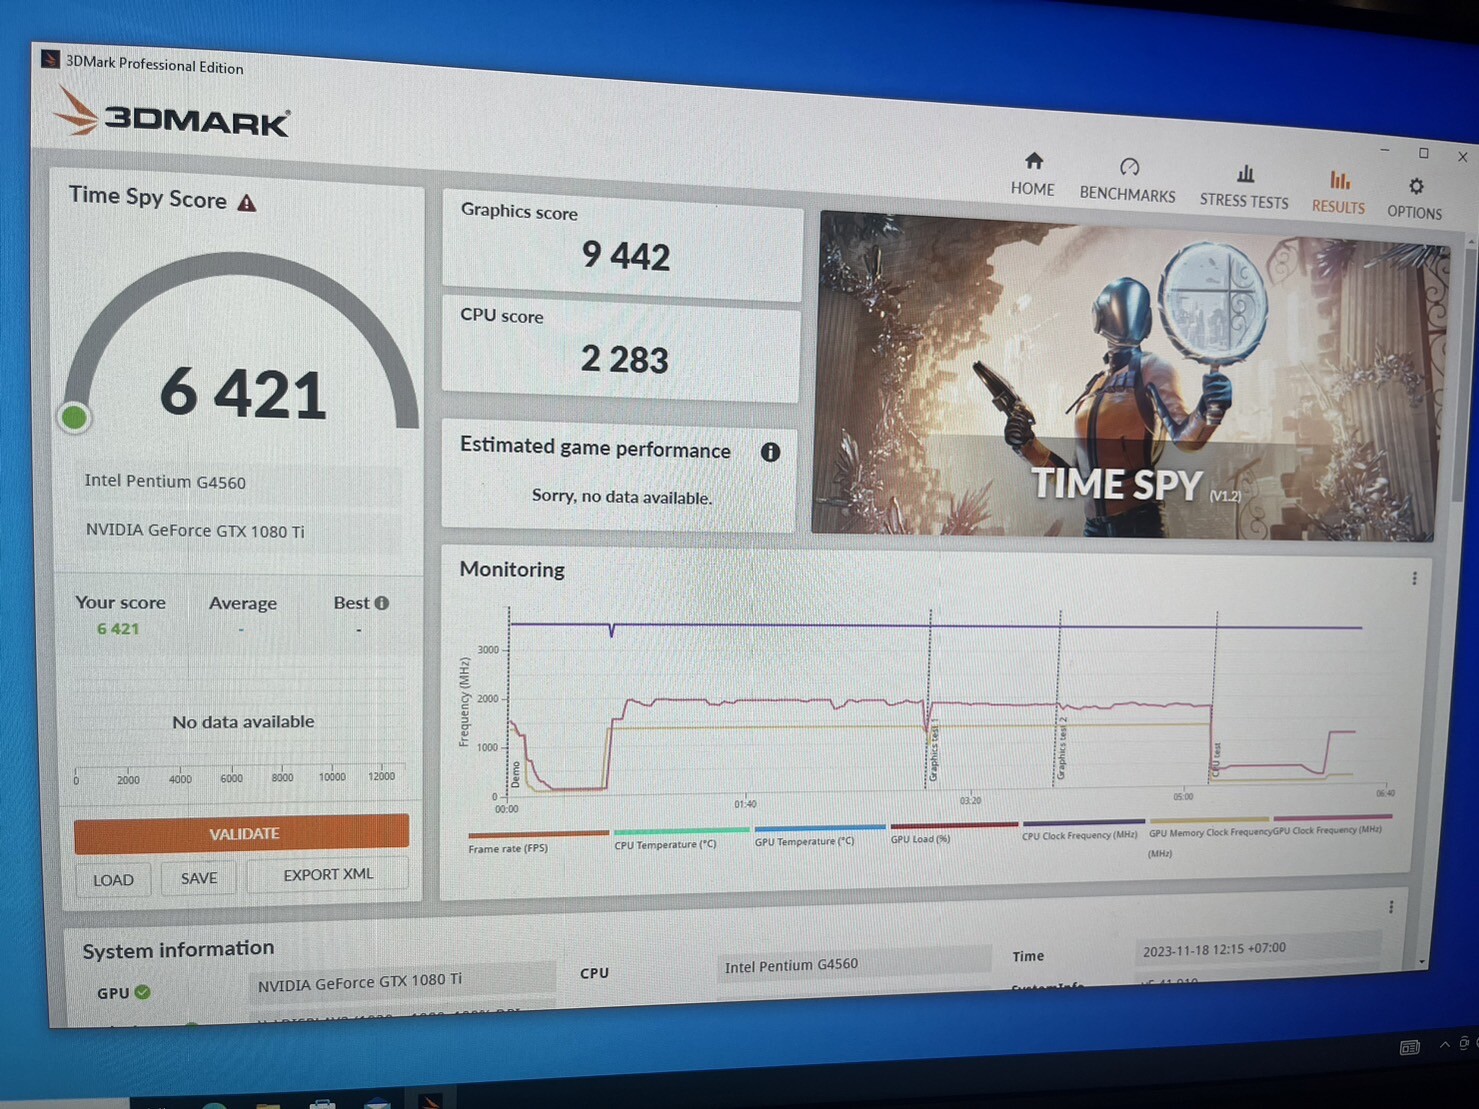Open the Monitoring panel three-dot menu
This screenshot has height=1109, width=1479.
click(x=1414, y=579)
